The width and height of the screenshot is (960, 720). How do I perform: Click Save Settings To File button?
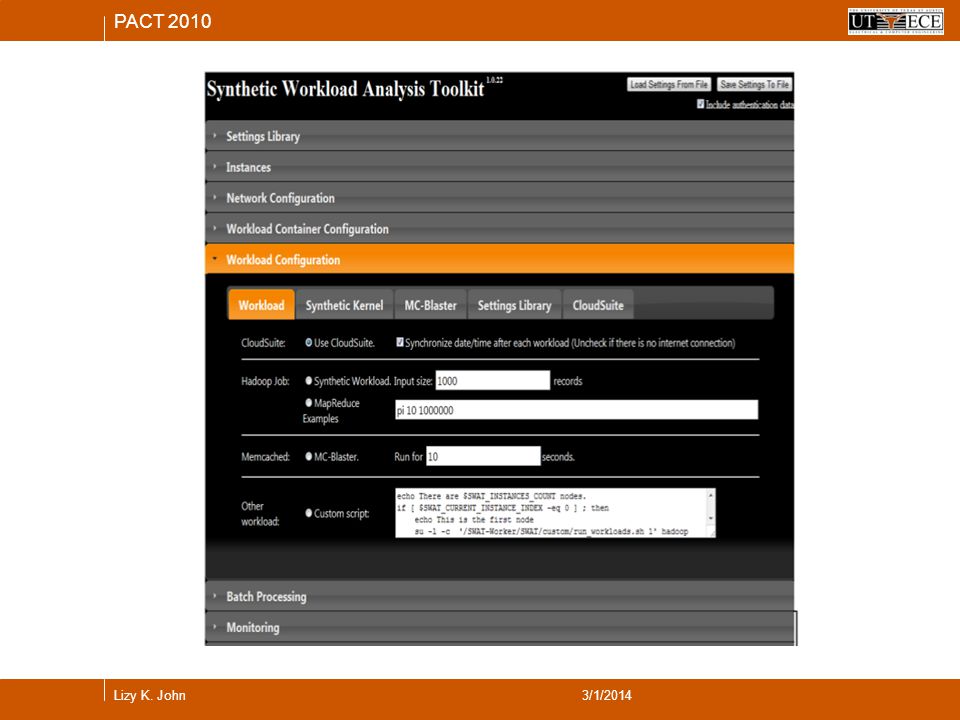coord(754,84)
